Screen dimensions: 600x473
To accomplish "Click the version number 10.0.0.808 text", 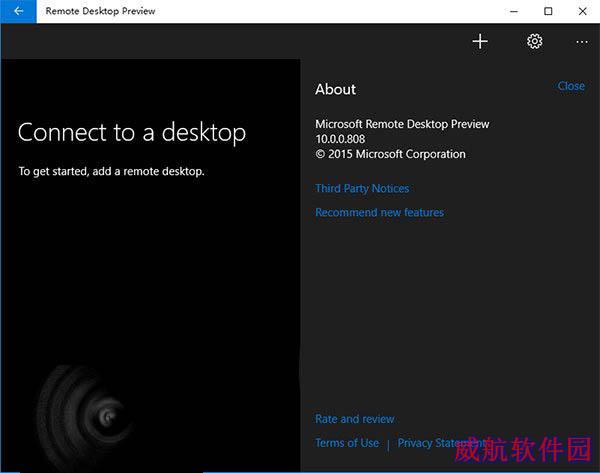I will pos(340,139).
